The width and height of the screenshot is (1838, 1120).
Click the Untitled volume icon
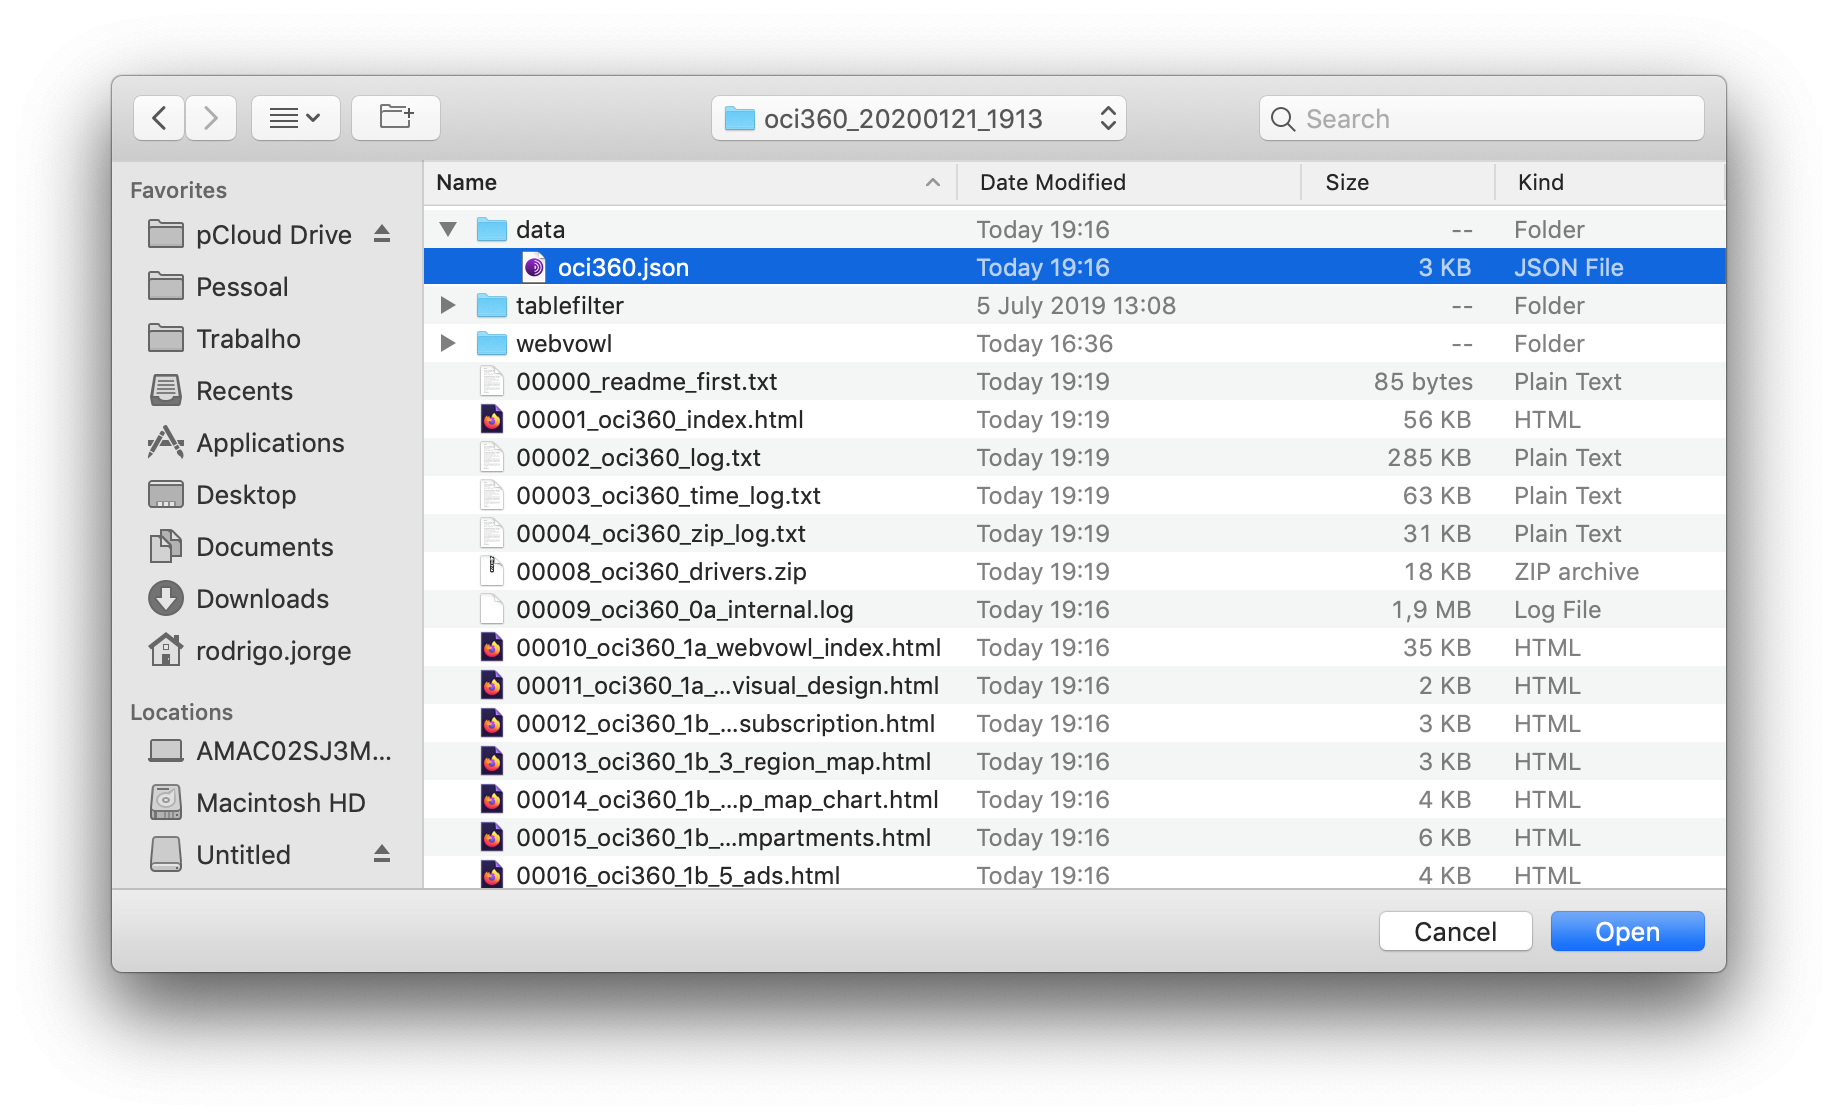(x=166, y=854)
